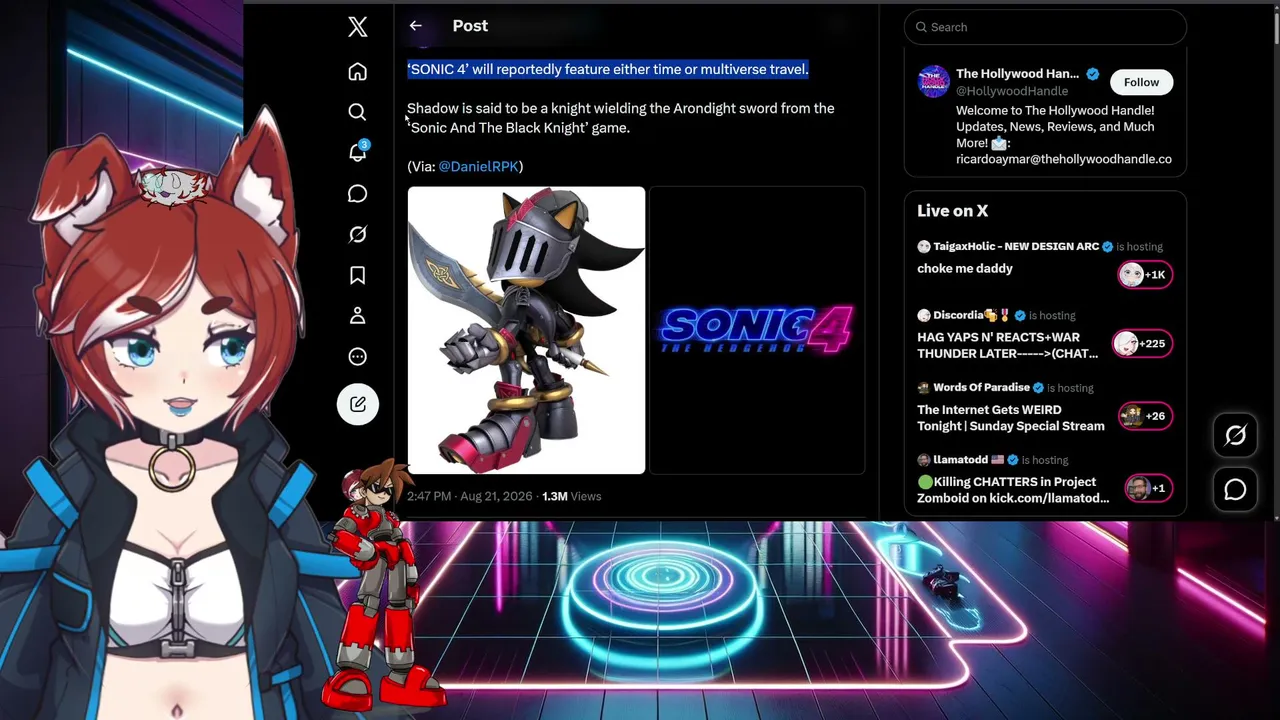
Task: Click the 'Live on X' heading
Action: pos(952,211)
